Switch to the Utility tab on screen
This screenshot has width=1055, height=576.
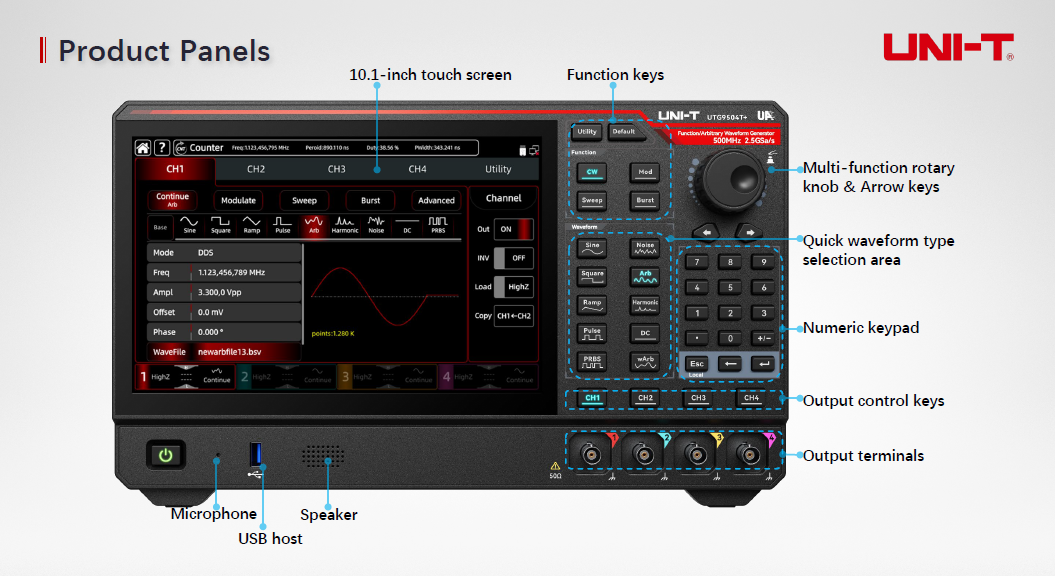tap(498, 170)
